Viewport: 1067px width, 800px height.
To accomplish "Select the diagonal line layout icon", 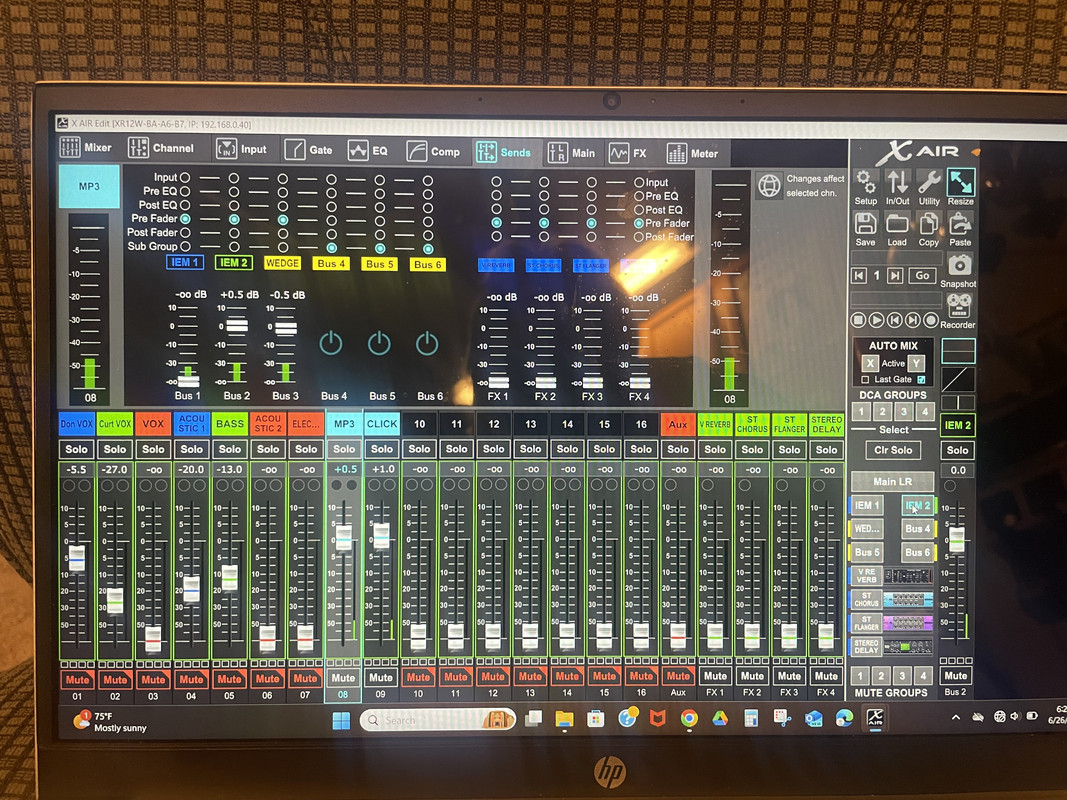I will point(958,380).
